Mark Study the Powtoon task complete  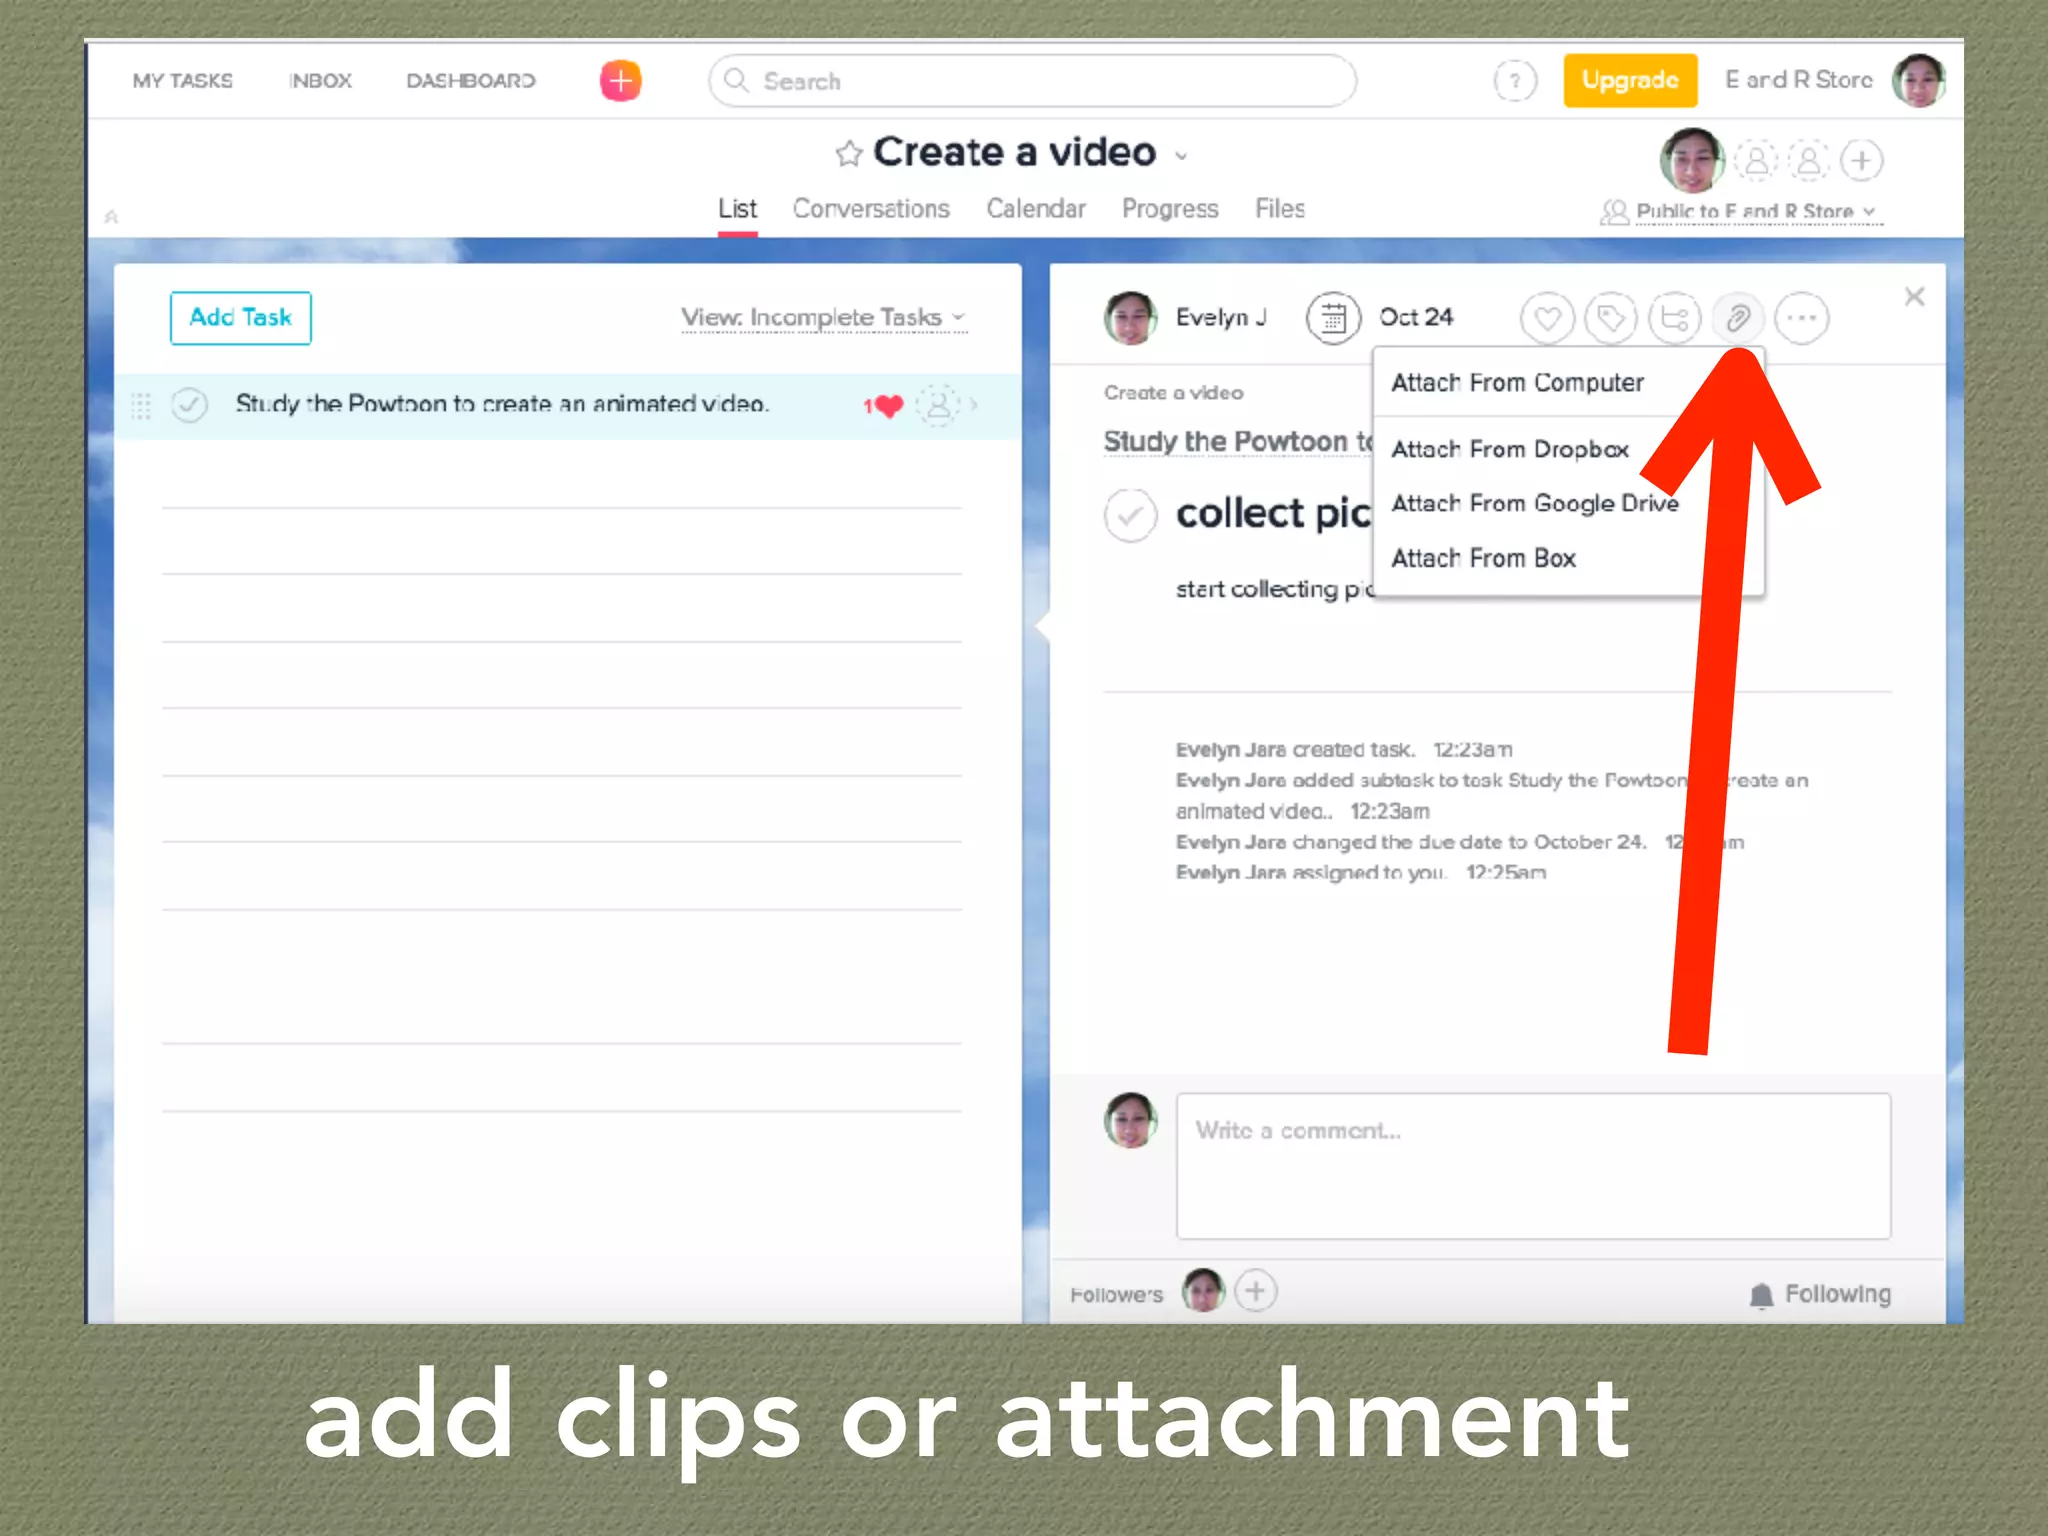[189, 405]
